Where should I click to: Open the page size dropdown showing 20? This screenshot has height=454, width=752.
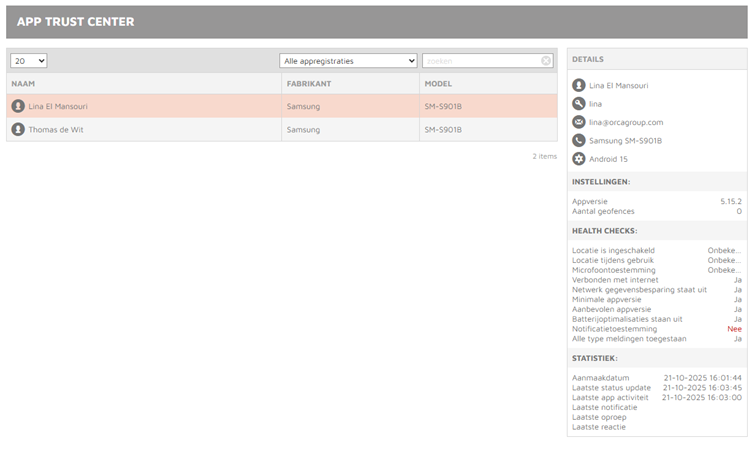pos(29,61)
